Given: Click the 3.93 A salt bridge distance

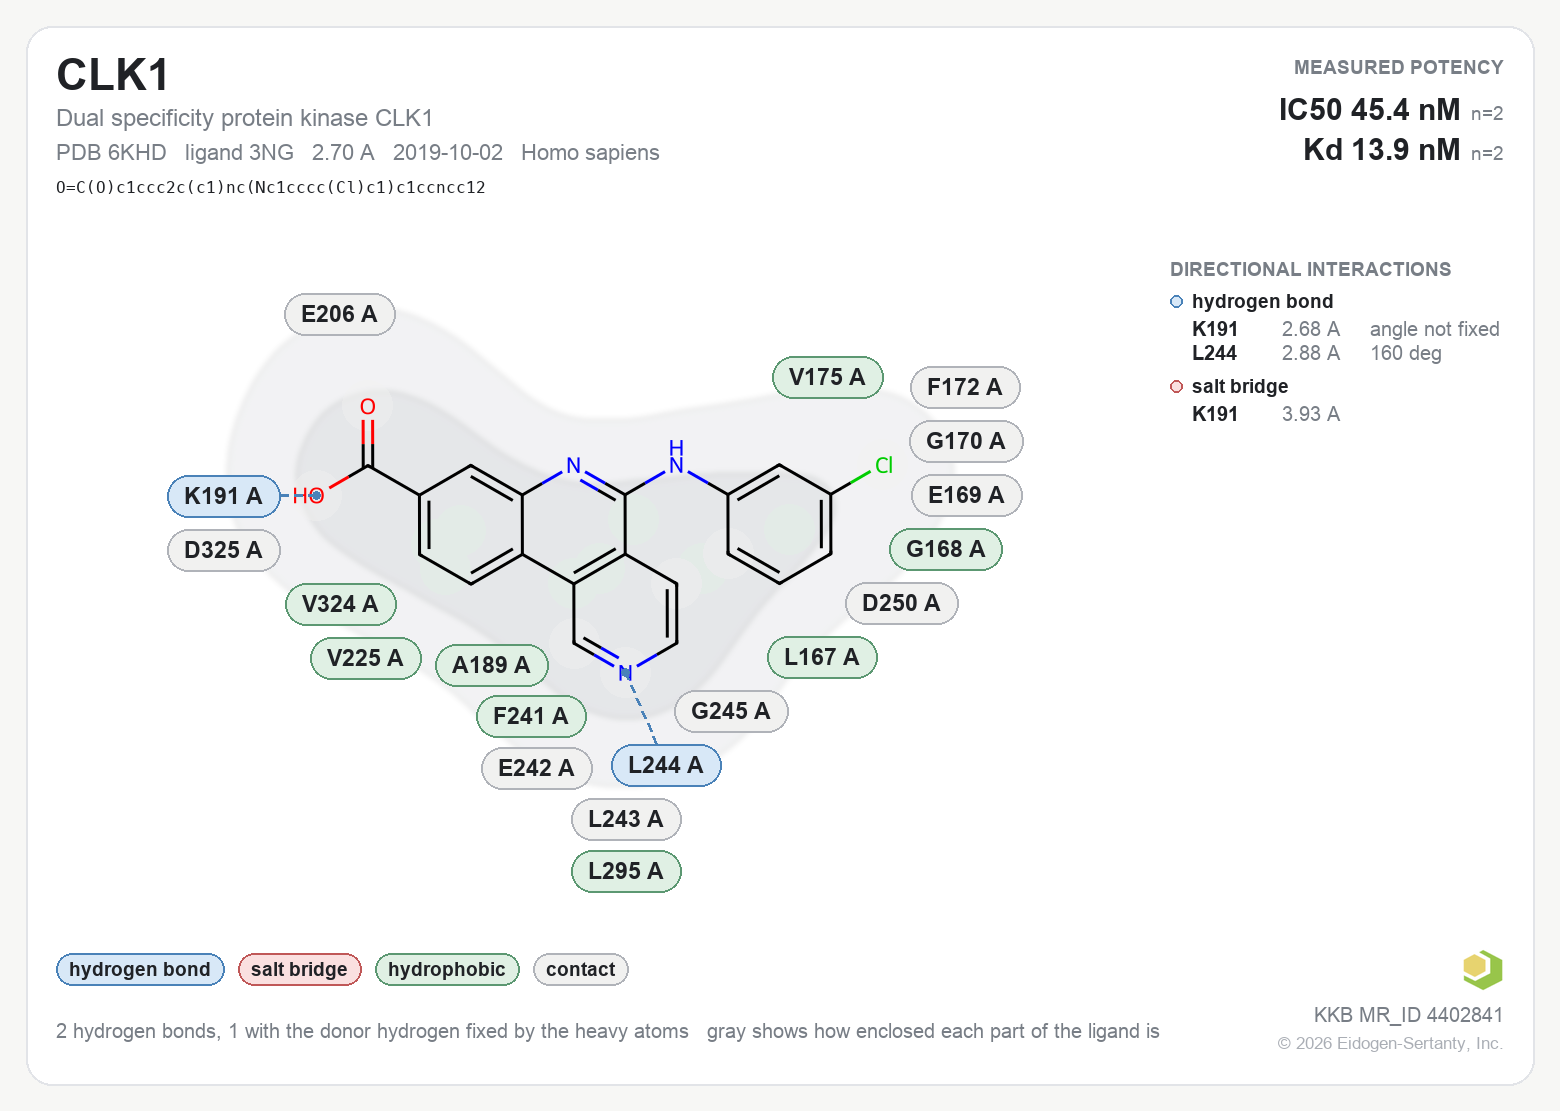Looking at the screenshot, I should pyautogui.click(x=1310, y=414).
